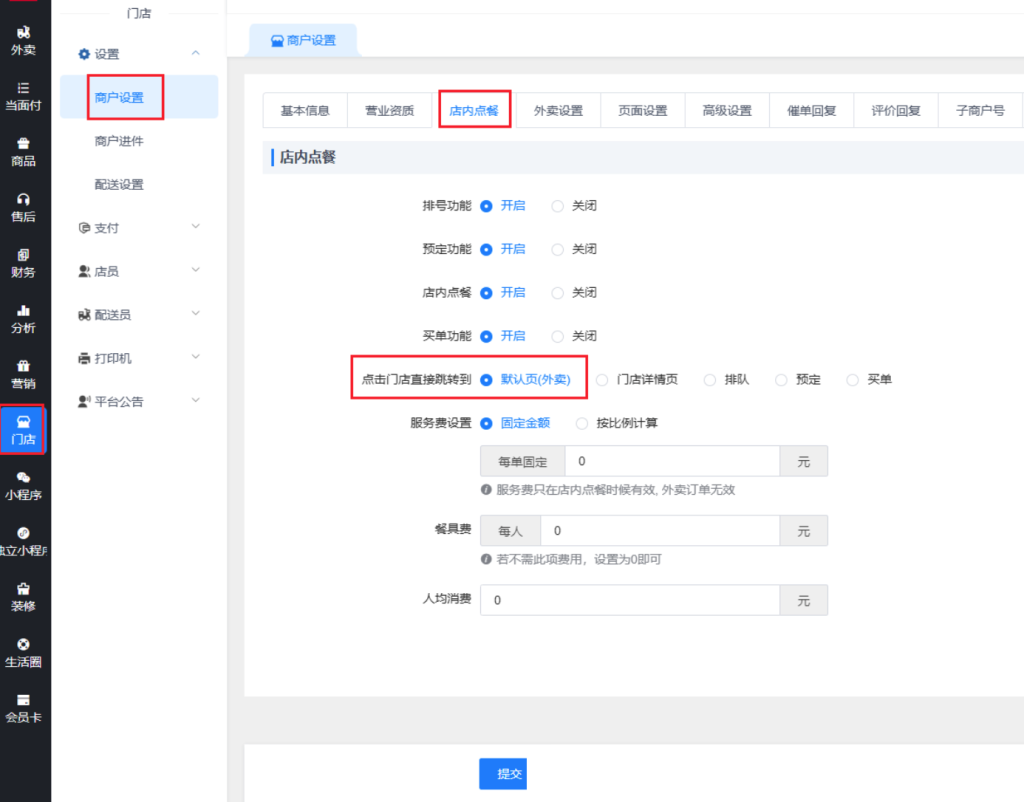This screenshot has width=1024, height=802.
Task: Open the 基本信息 tab
Action: tap(305, 111)
